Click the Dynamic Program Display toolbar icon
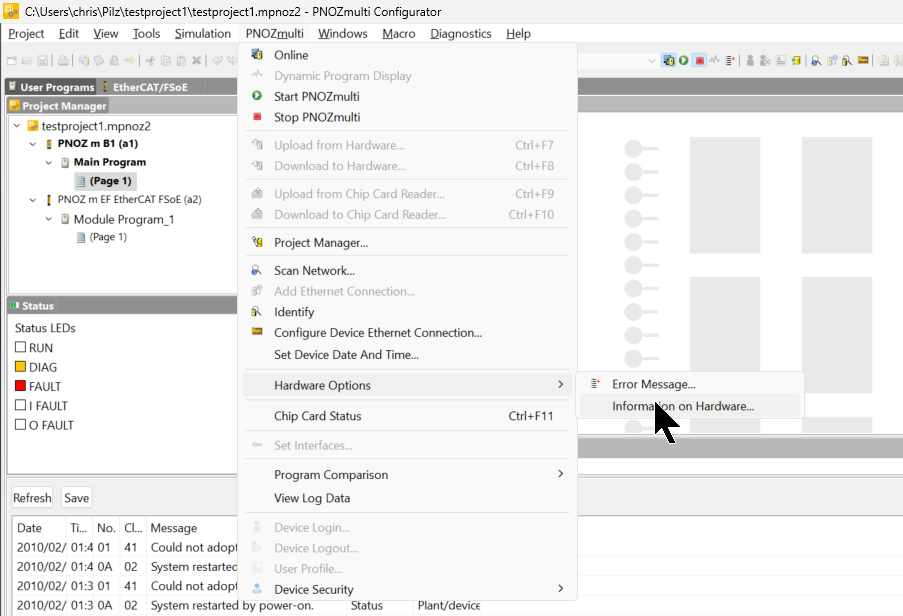Image resolution: width=903 pixels, height=616 pixels. tap(715, 59)
